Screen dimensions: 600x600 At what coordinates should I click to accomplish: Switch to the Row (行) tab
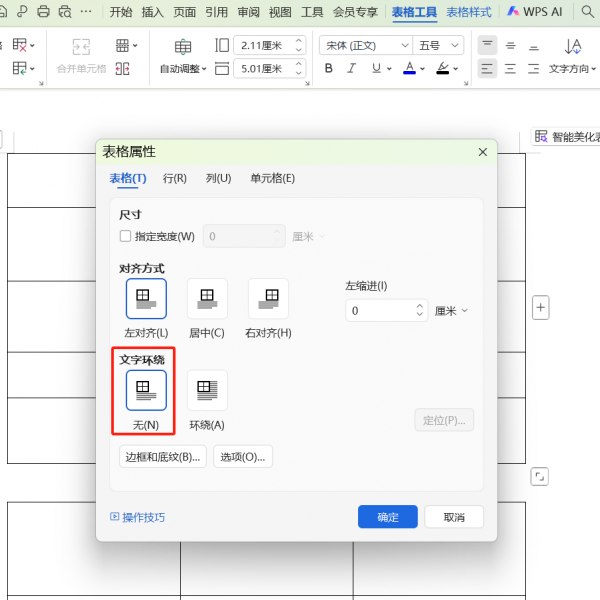click(175, 178)
